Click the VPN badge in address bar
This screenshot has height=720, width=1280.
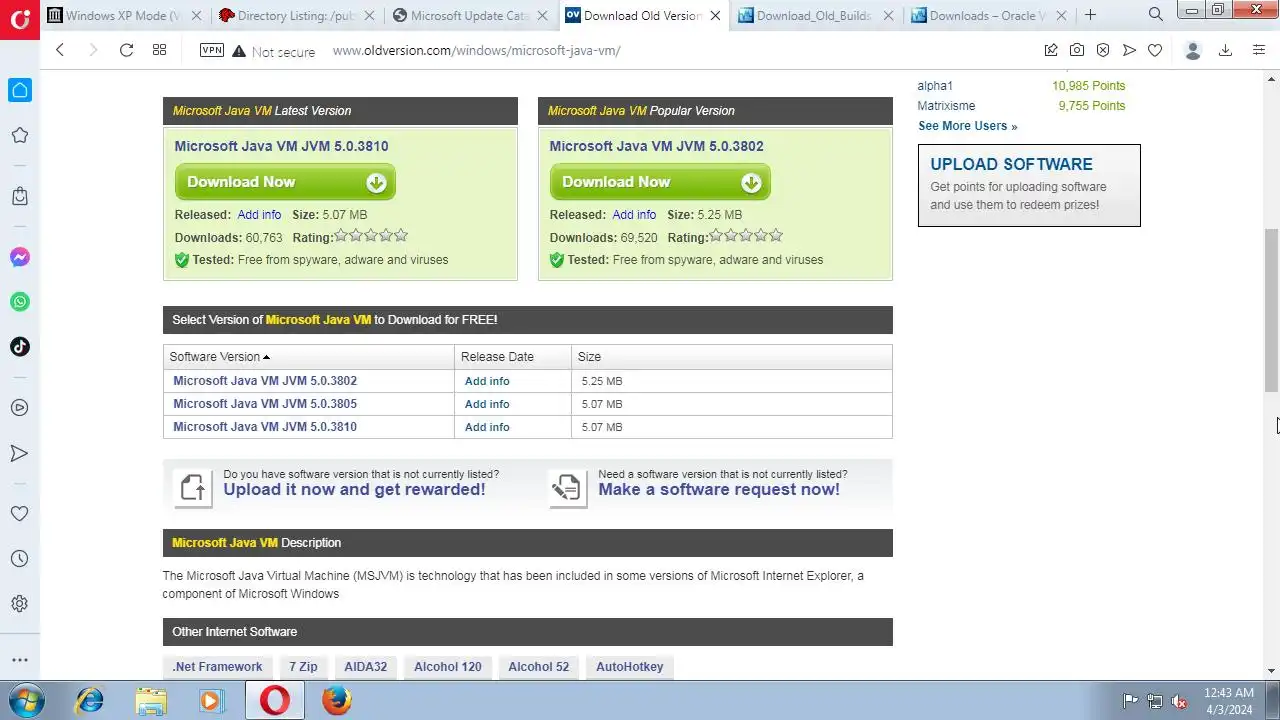(212, 50)
